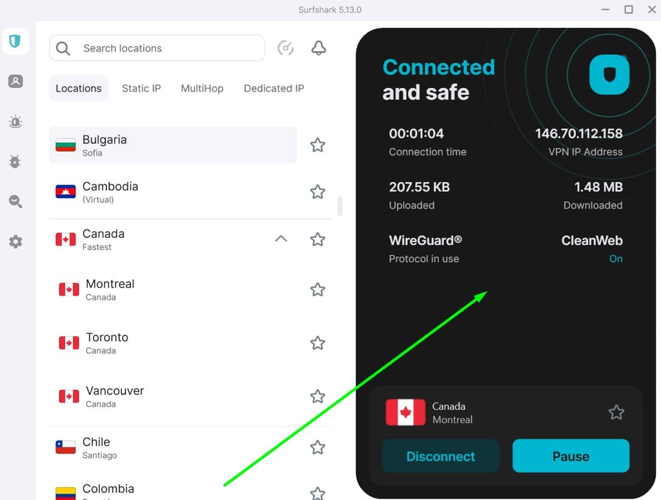Viewport: 661px width, 500px height.
Task: Open the VPN shield icon in sidebar
Action: 15,42
